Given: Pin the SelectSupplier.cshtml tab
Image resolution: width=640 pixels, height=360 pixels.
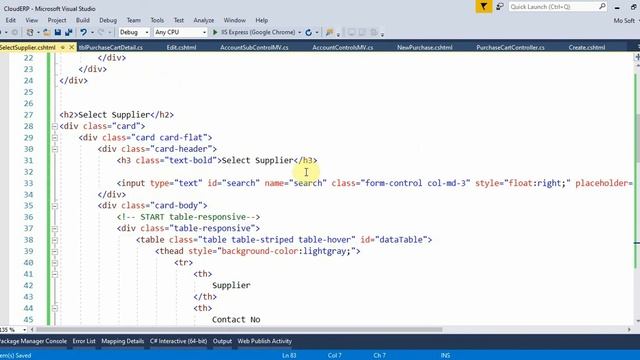Looking at the screenshot, I should (62, 47).
